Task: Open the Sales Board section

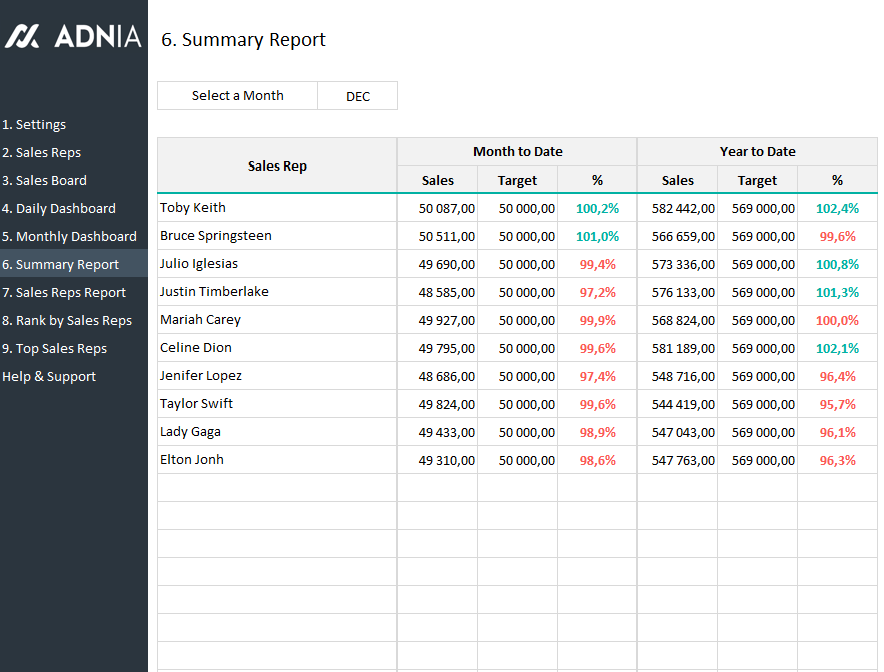Action: [x=45, y=181]
